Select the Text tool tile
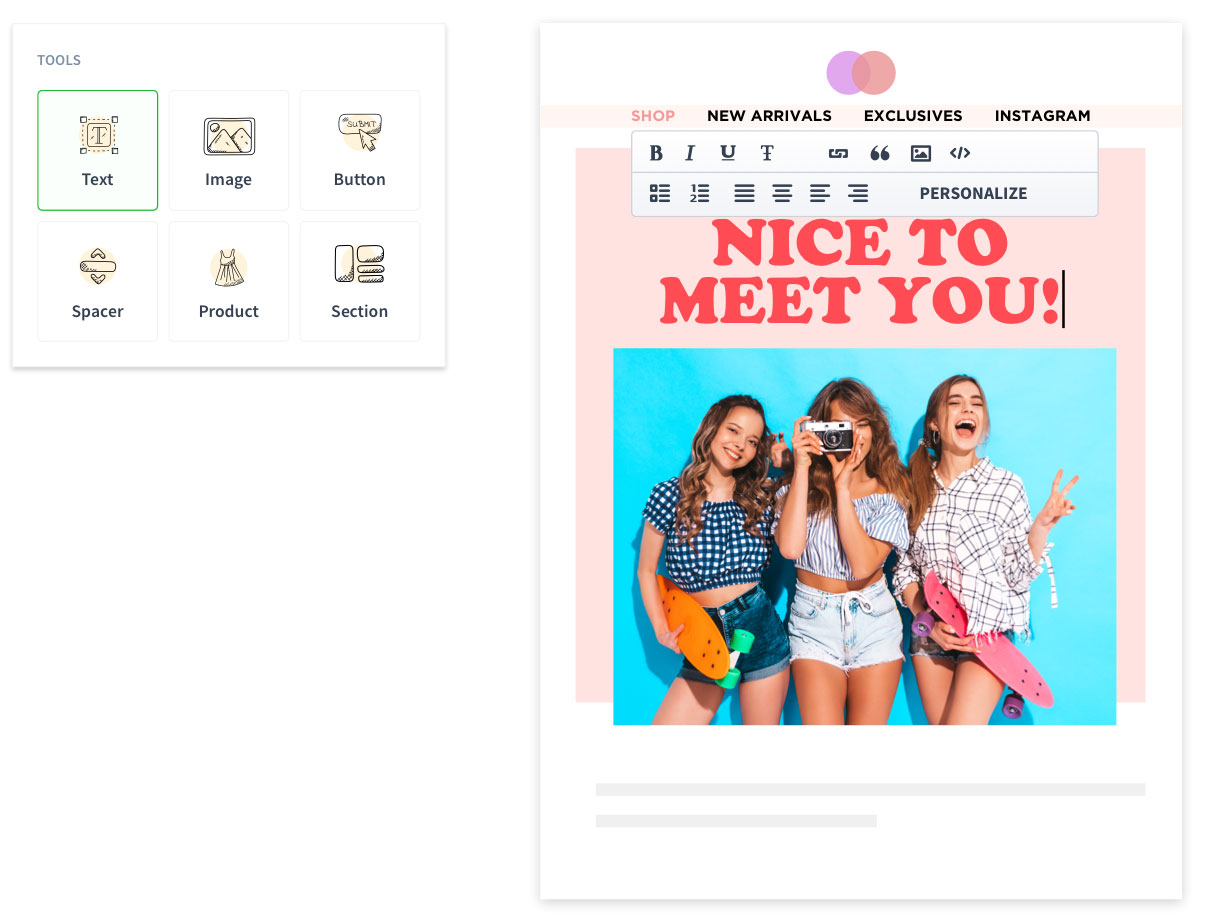The width and height of the screenshot is (1206, 923). point(98,150)
